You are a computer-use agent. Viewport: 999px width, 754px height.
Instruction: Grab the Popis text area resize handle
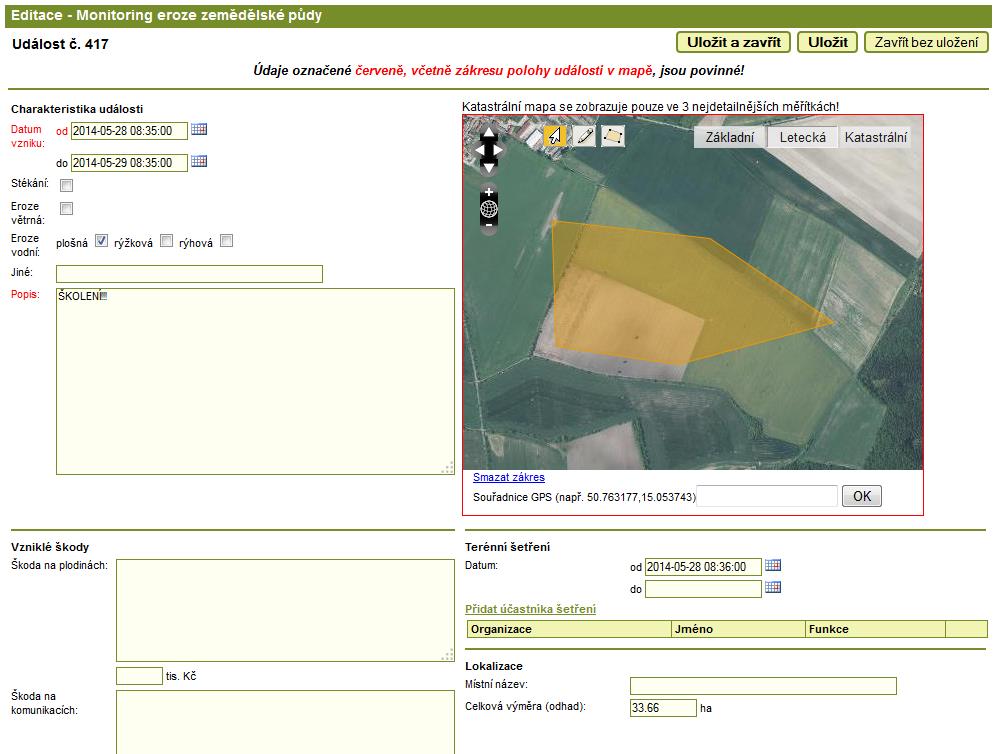click(448, 468)
